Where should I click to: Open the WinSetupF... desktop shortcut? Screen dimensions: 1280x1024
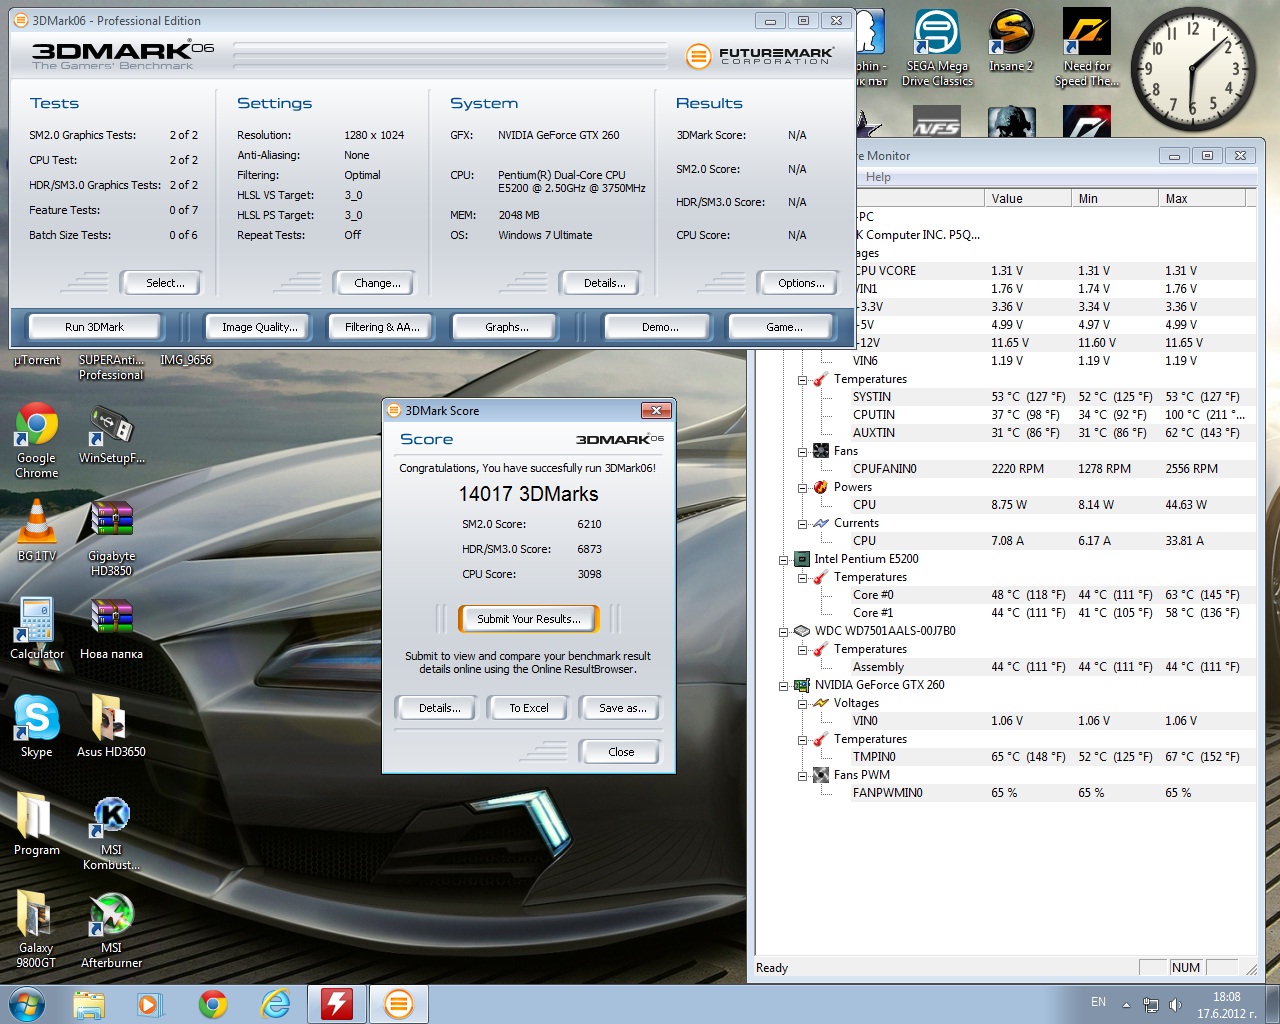112,435
